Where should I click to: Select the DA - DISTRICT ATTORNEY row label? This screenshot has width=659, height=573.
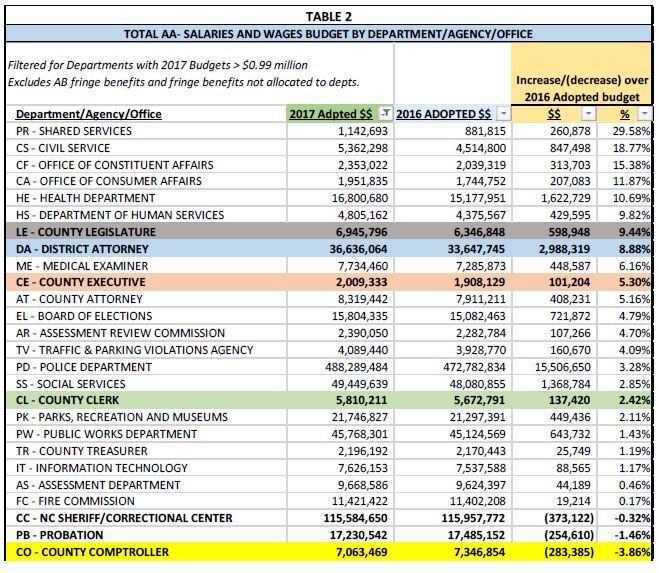point(82,249)
